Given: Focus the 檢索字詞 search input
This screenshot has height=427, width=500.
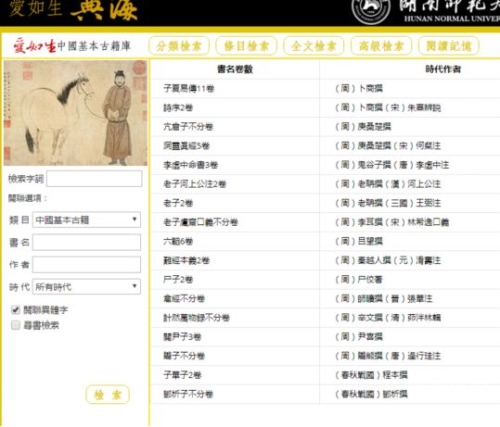Looking at the screenshot, I should click(94, 179).
